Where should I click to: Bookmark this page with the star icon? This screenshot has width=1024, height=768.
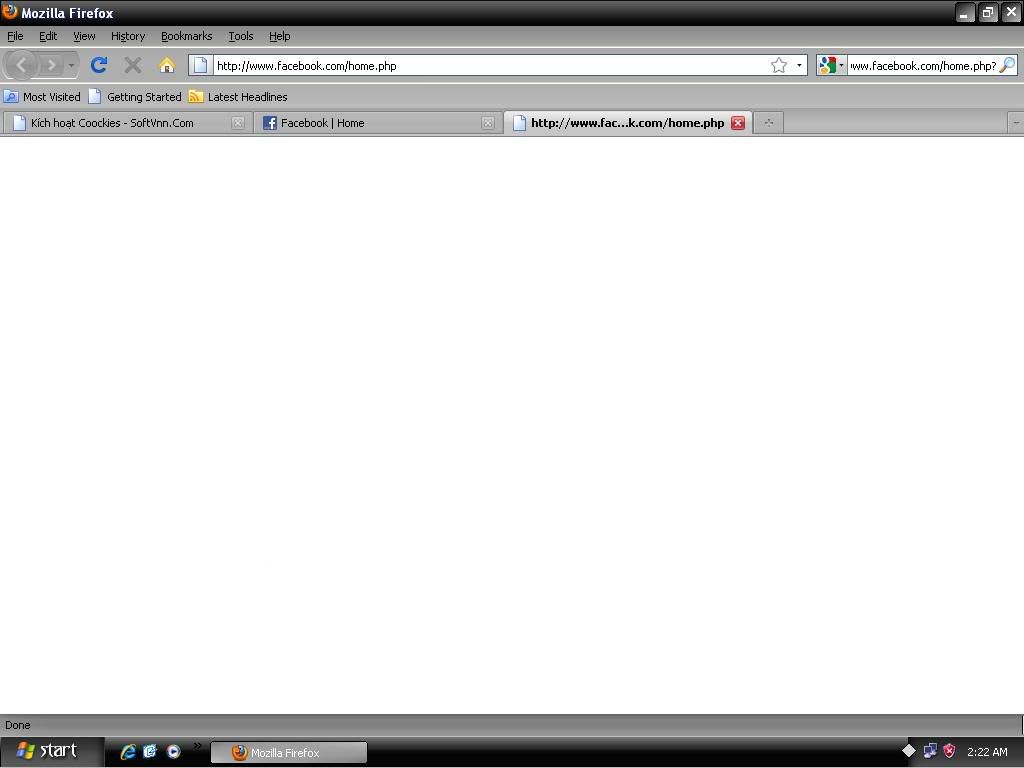coord(778,65)
